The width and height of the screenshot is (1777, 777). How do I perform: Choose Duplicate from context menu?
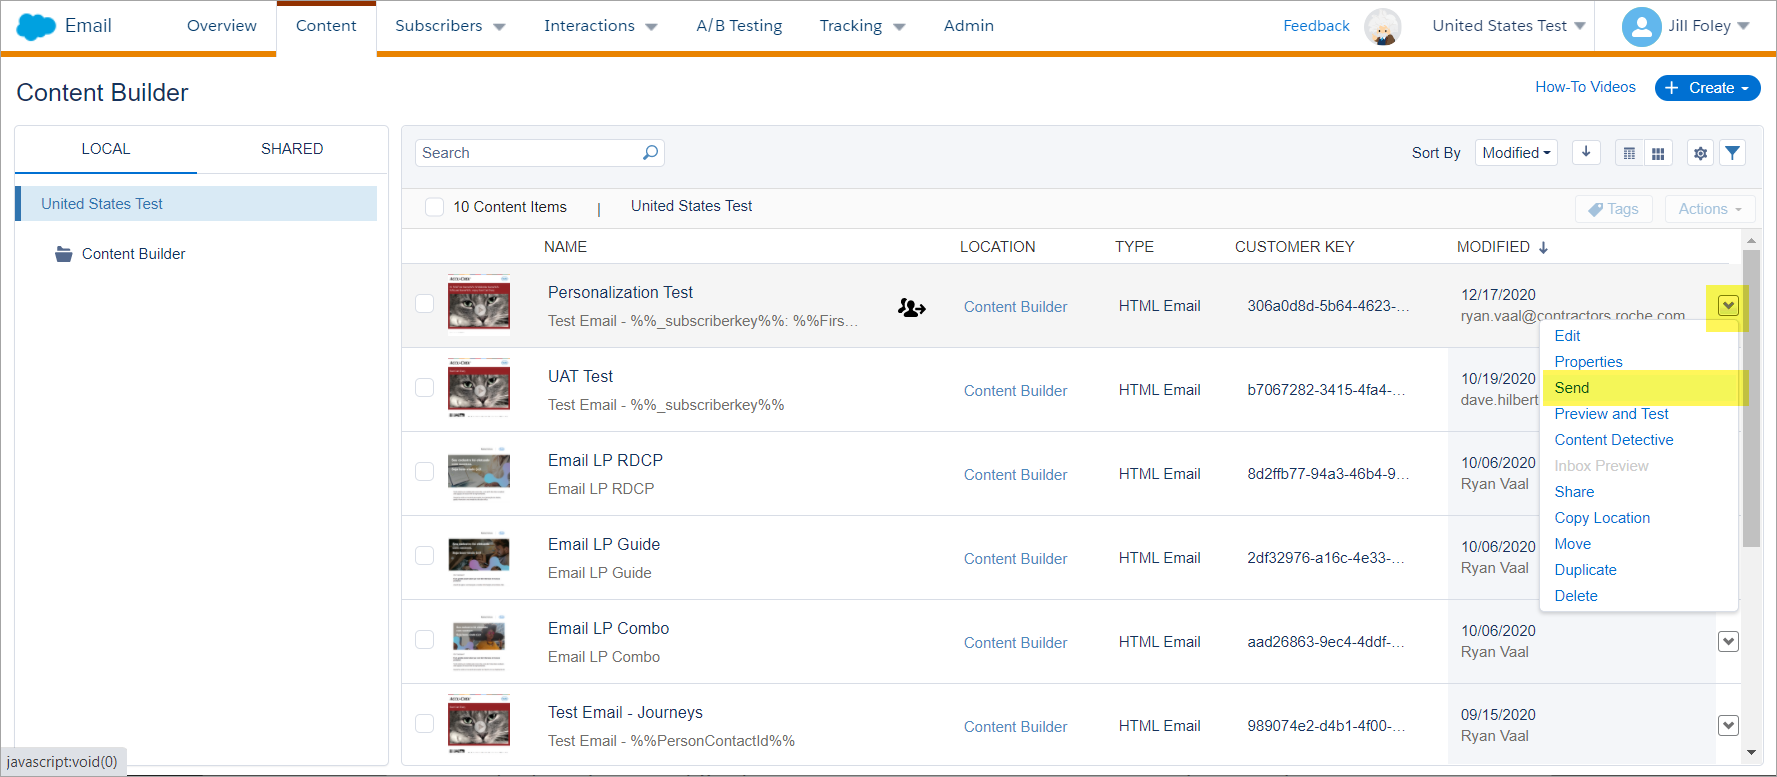pos(1585,570)
